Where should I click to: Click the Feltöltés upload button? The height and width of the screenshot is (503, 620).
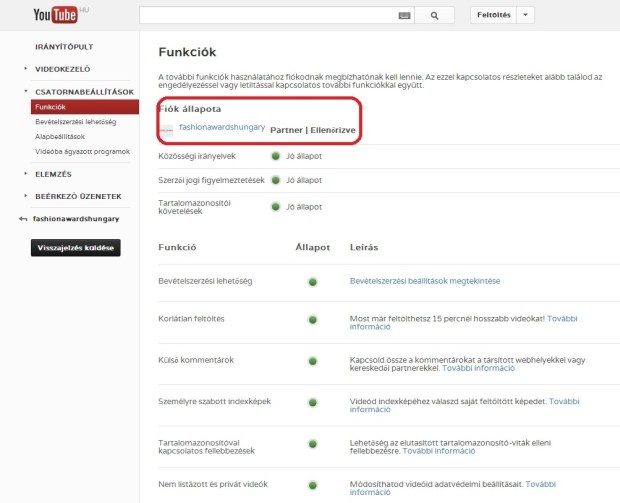[x=493, y=15]
